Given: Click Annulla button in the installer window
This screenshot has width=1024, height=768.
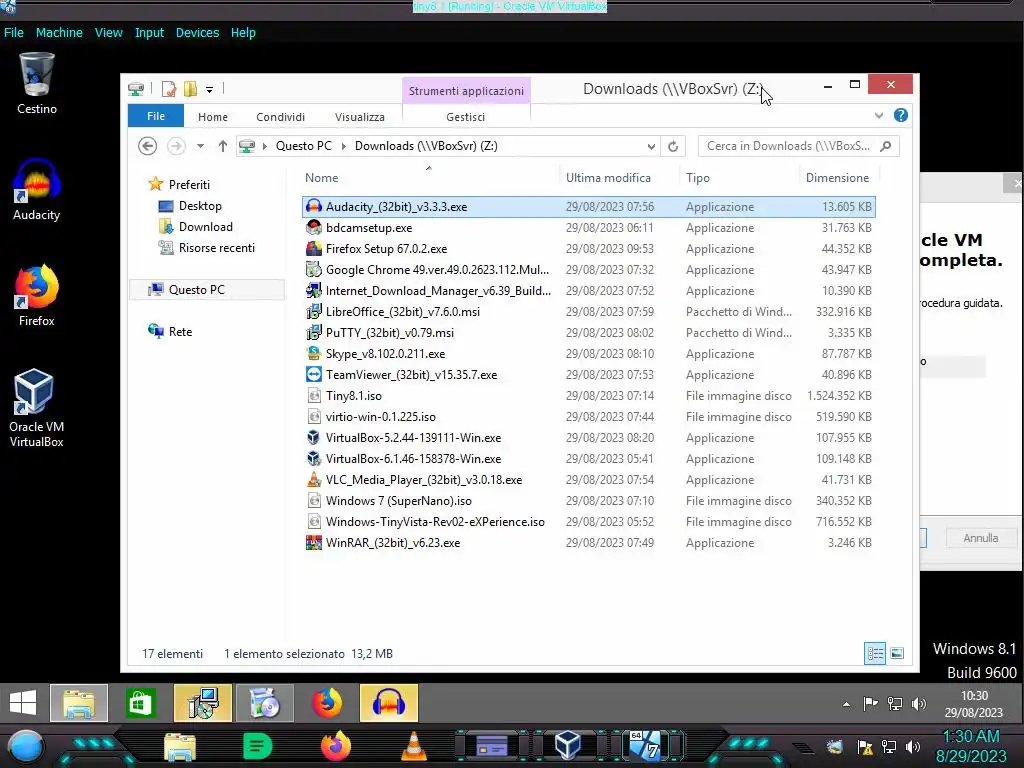Looking at the screenshot, I should [980, 538].
